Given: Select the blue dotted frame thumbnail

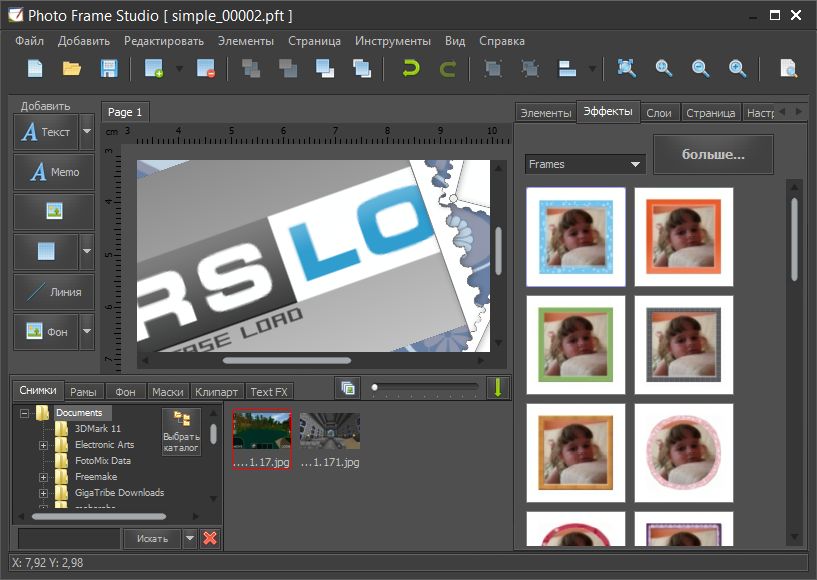Looking at the screenshot, I should [x=576, y=237].
